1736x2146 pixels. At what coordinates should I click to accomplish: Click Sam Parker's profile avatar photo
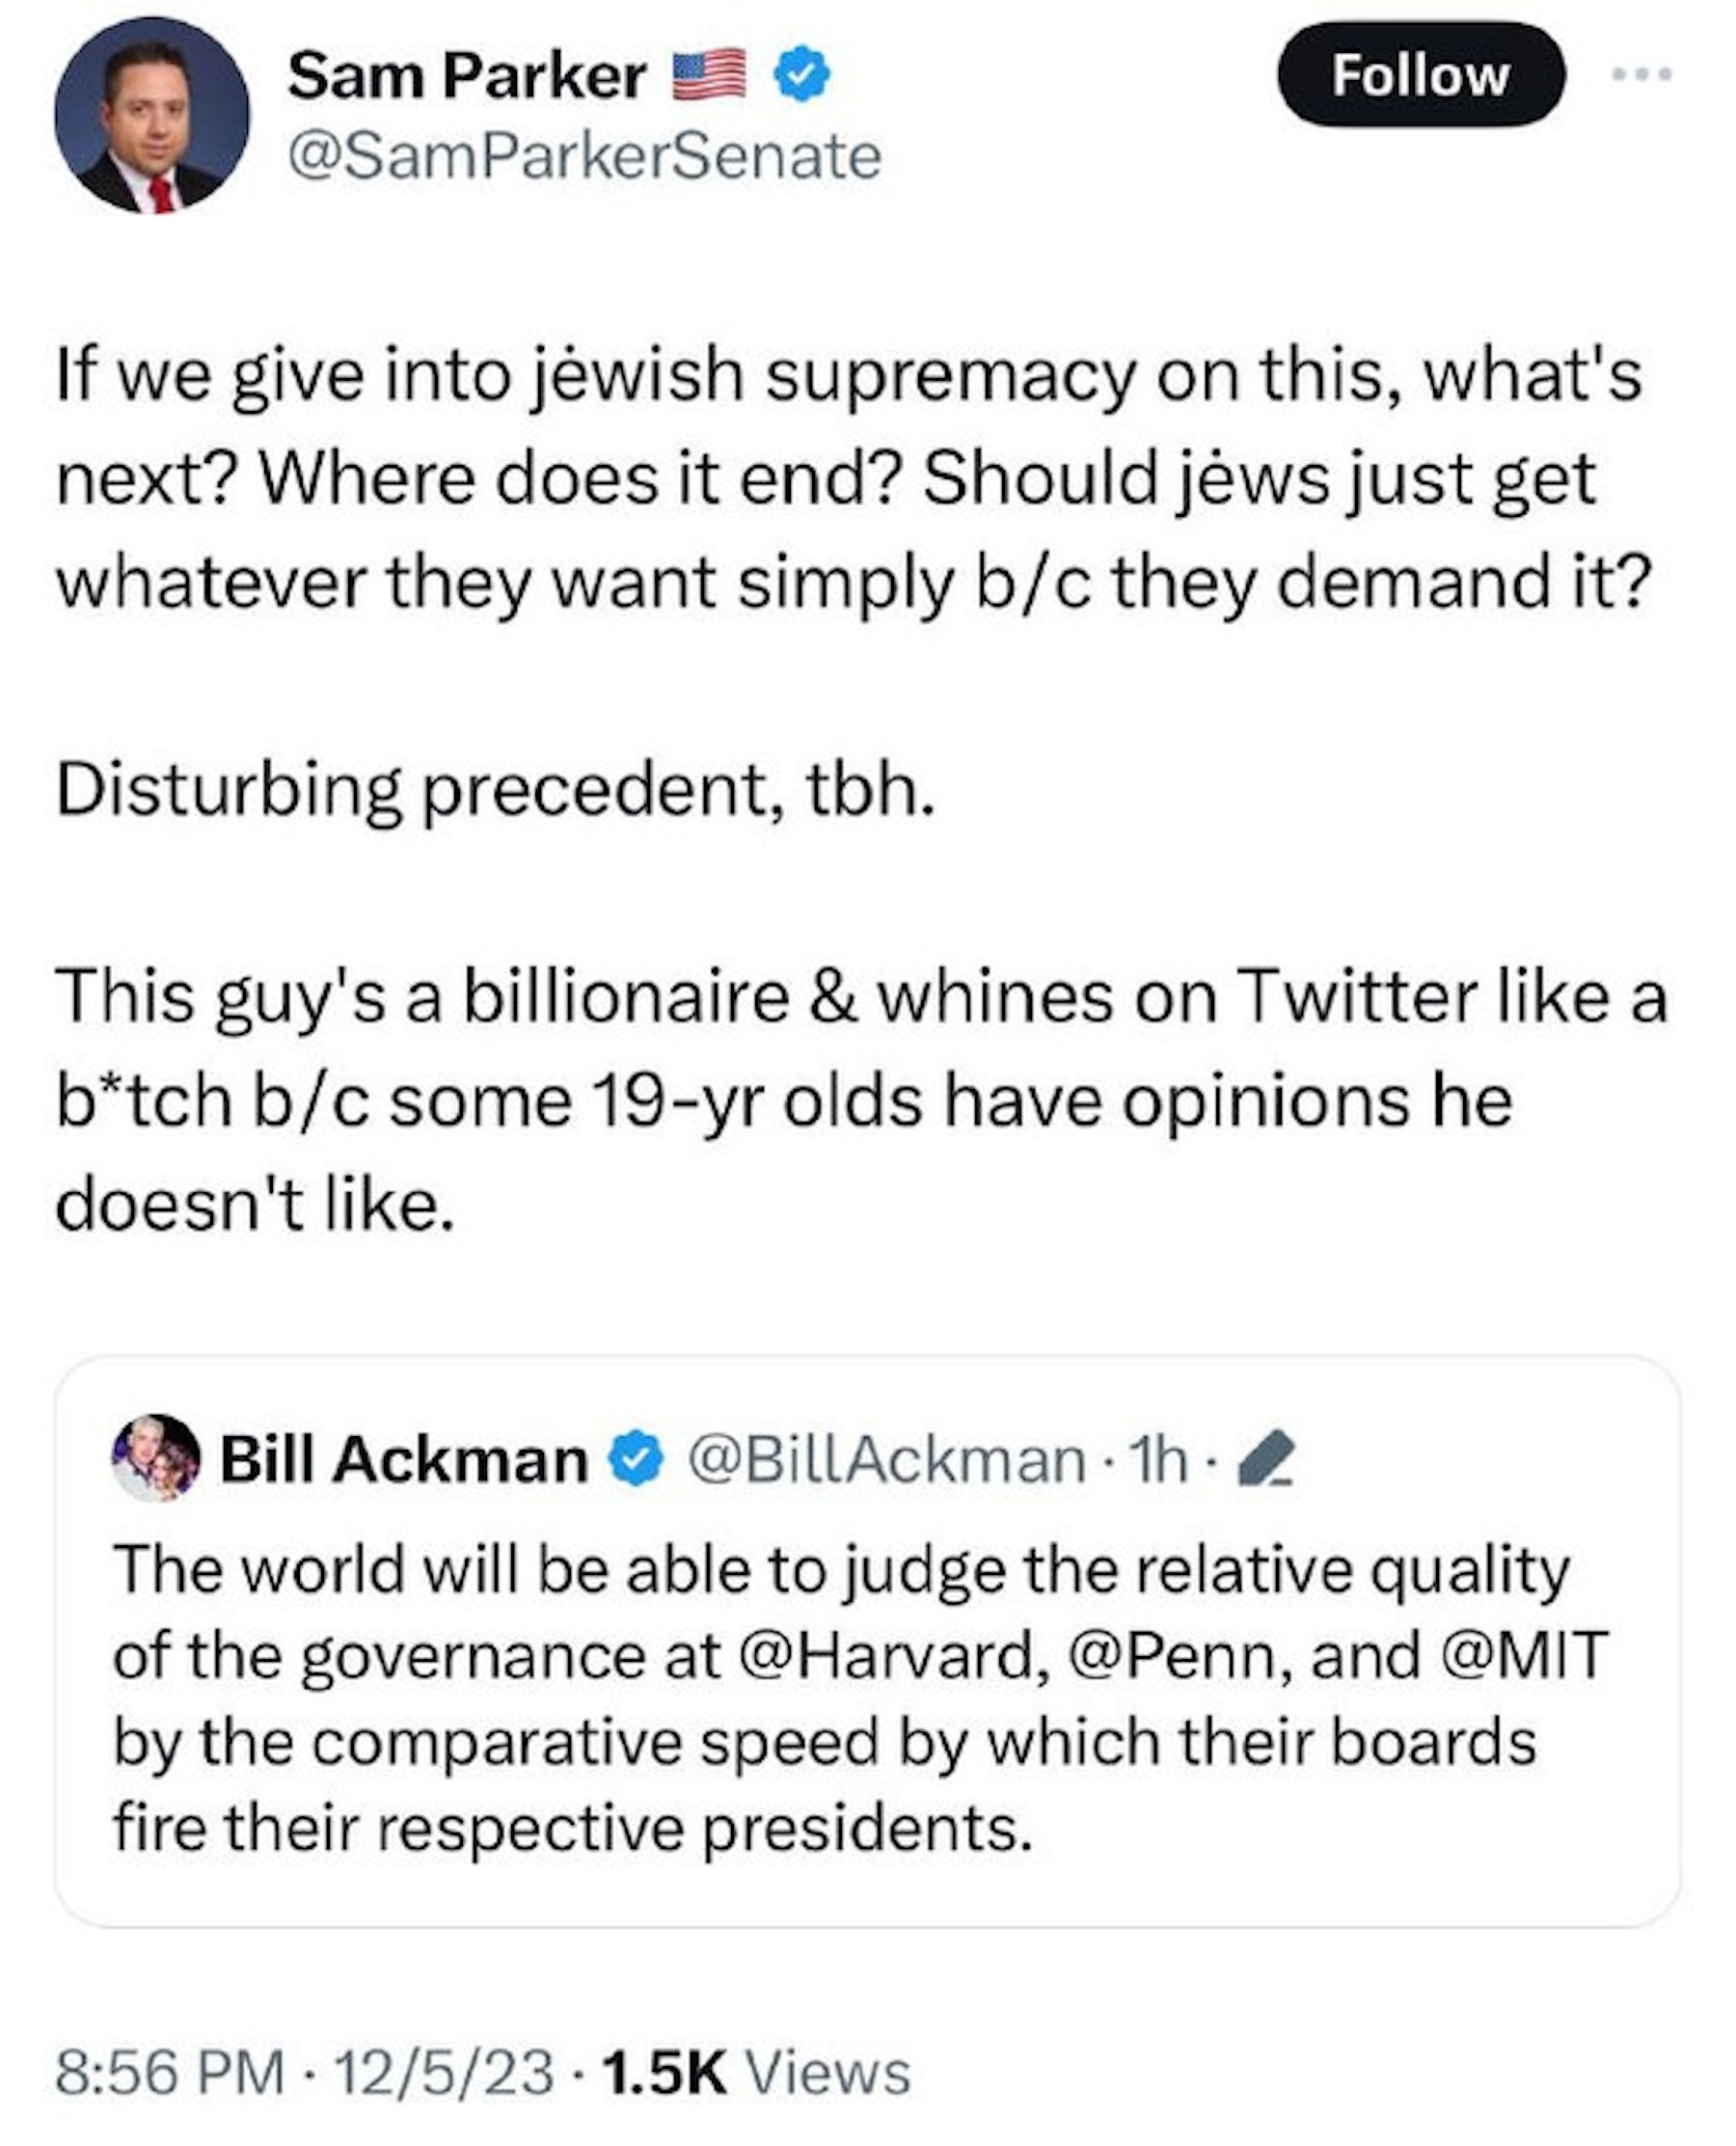[152, 115]
